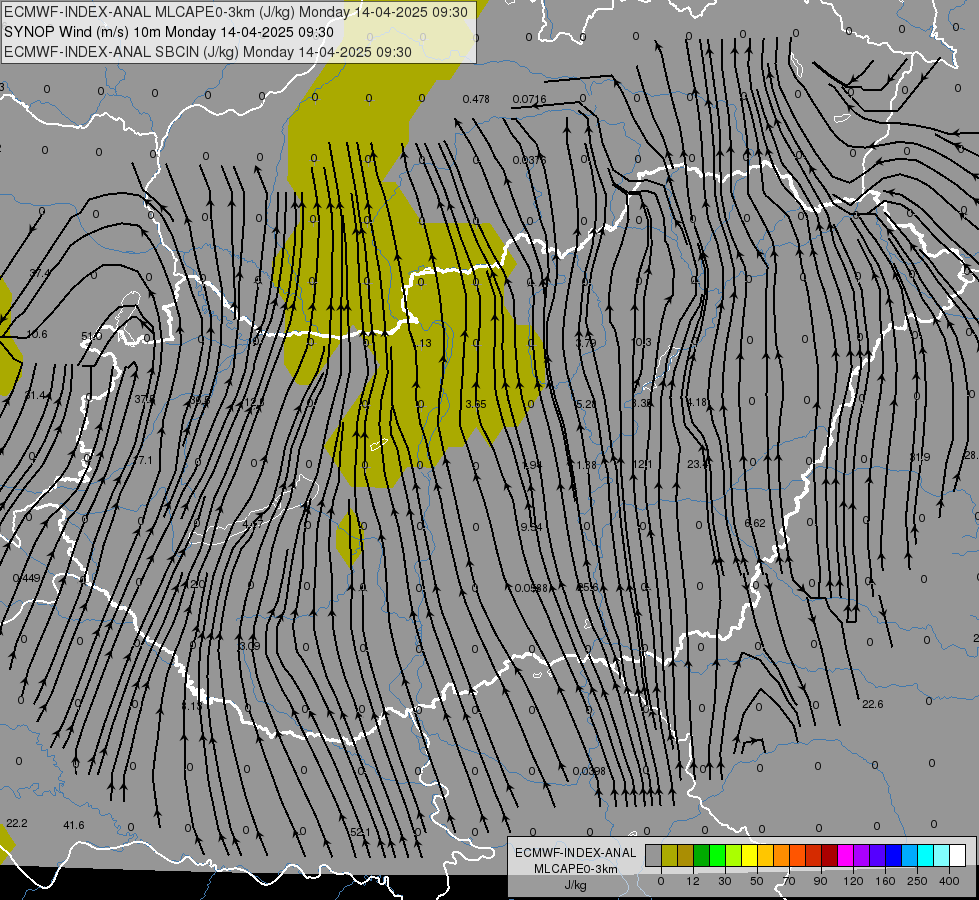This screenshot has height=900, width=979.
Task: Click the map value 41.6
Action: (x=74, y=825)
